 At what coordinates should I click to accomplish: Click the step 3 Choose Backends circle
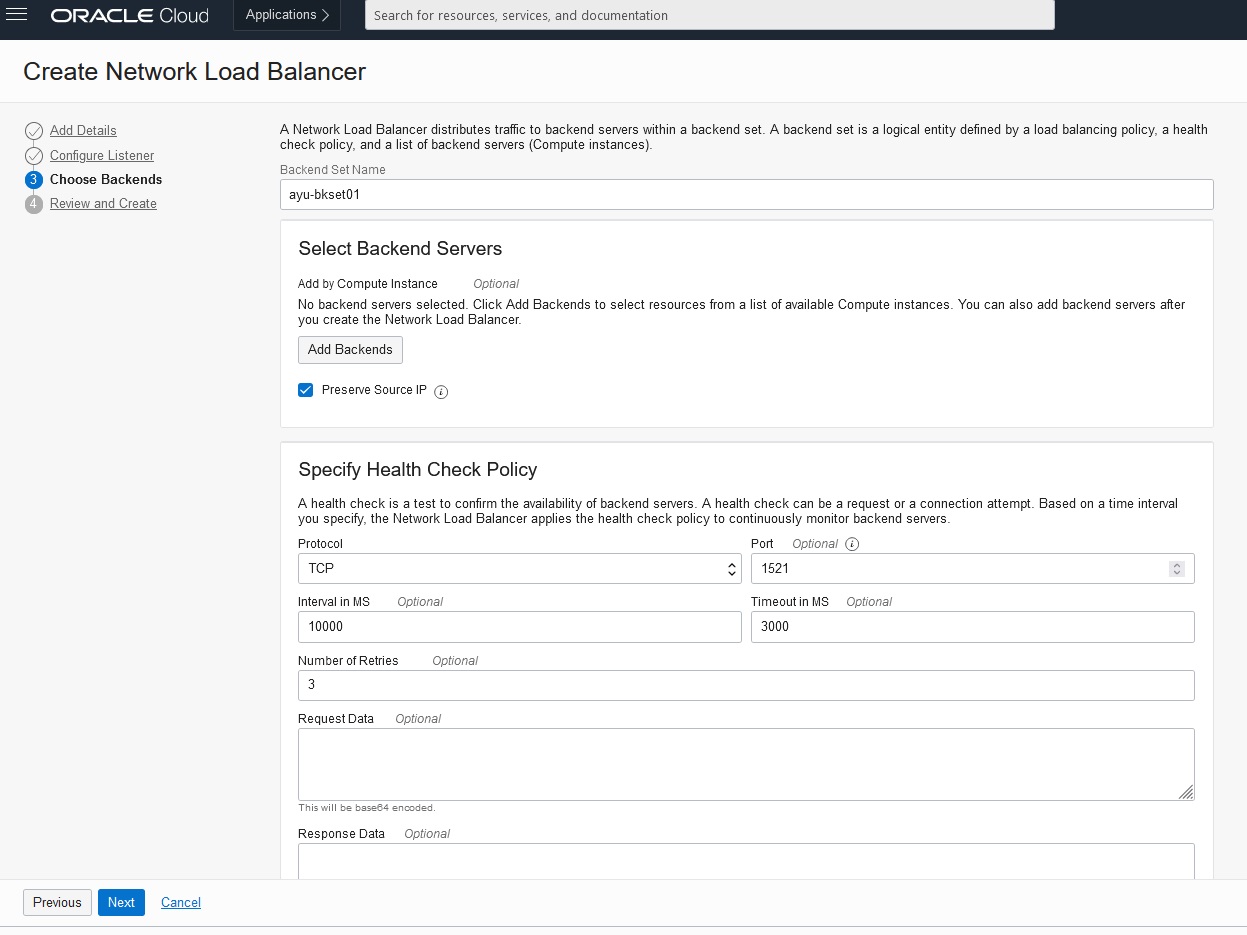[34, 180]
